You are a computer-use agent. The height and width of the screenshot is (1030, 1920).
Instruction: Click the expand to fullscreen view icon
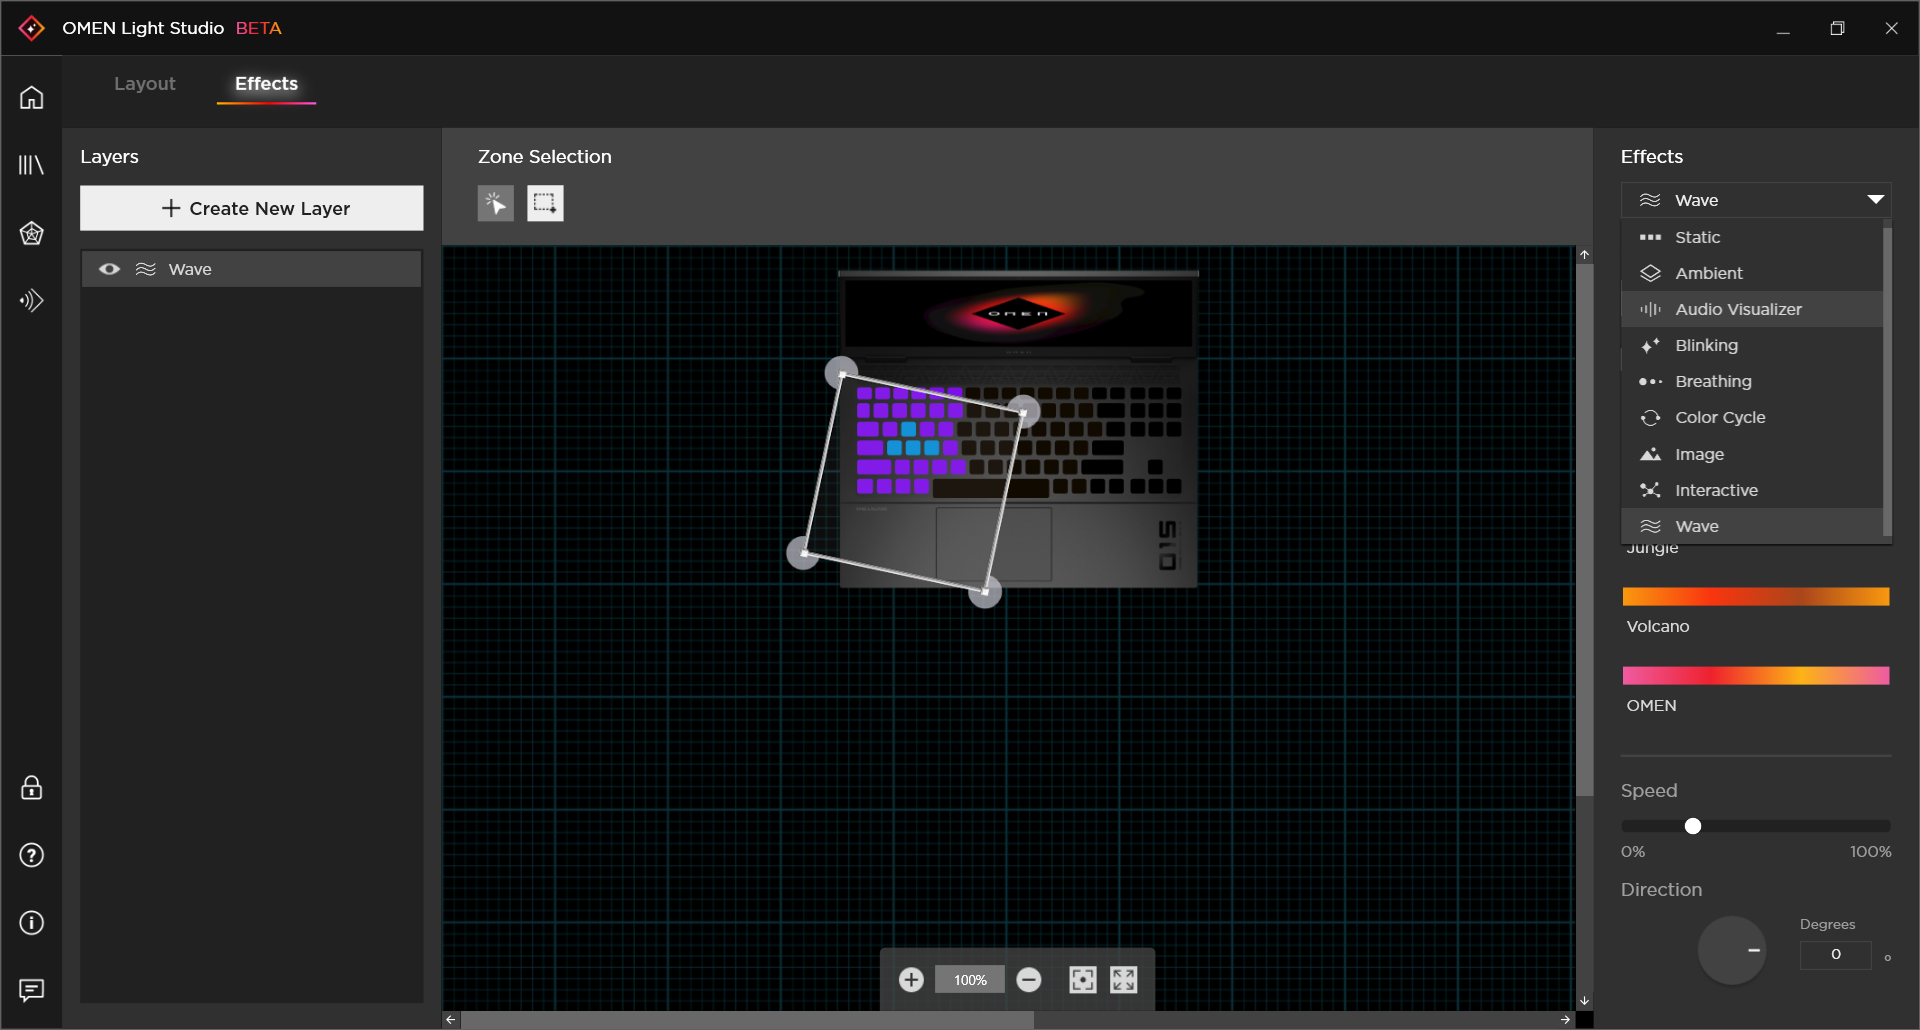(x=1124, y=980)
